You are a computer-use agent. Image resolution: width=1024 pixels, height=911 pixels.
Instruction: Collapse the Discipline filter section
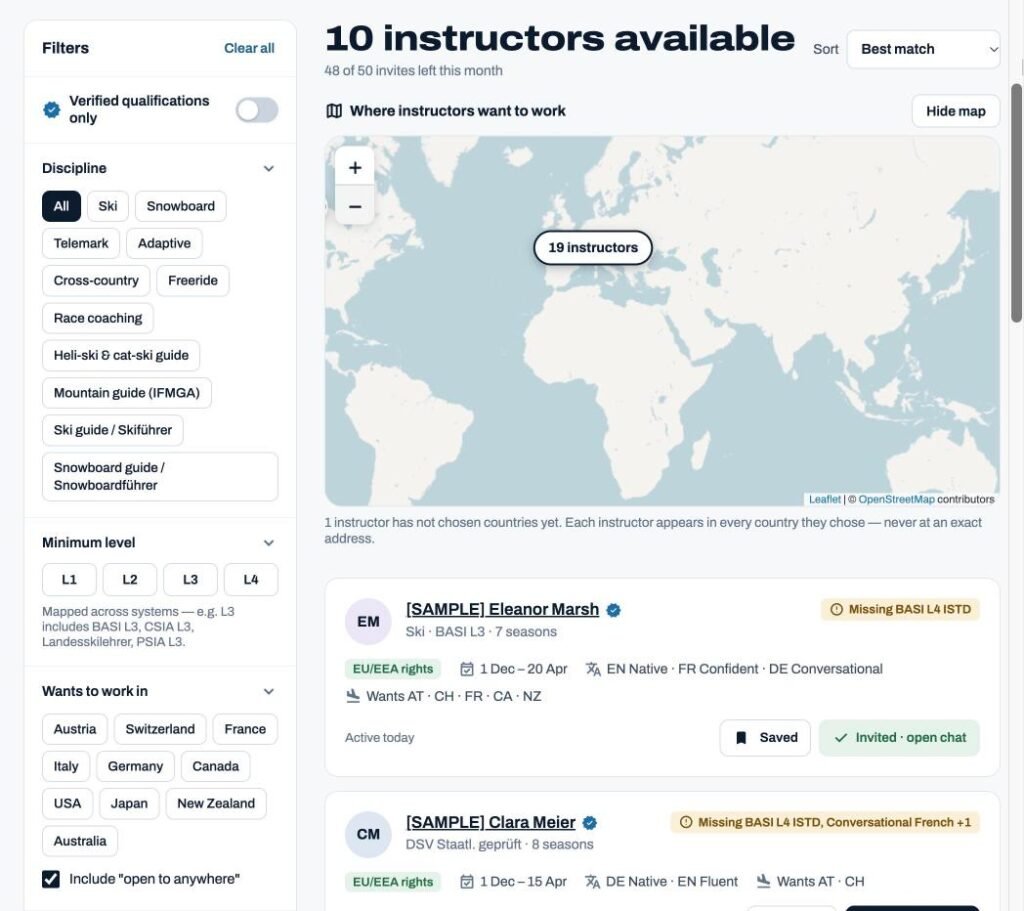point(268,168)
